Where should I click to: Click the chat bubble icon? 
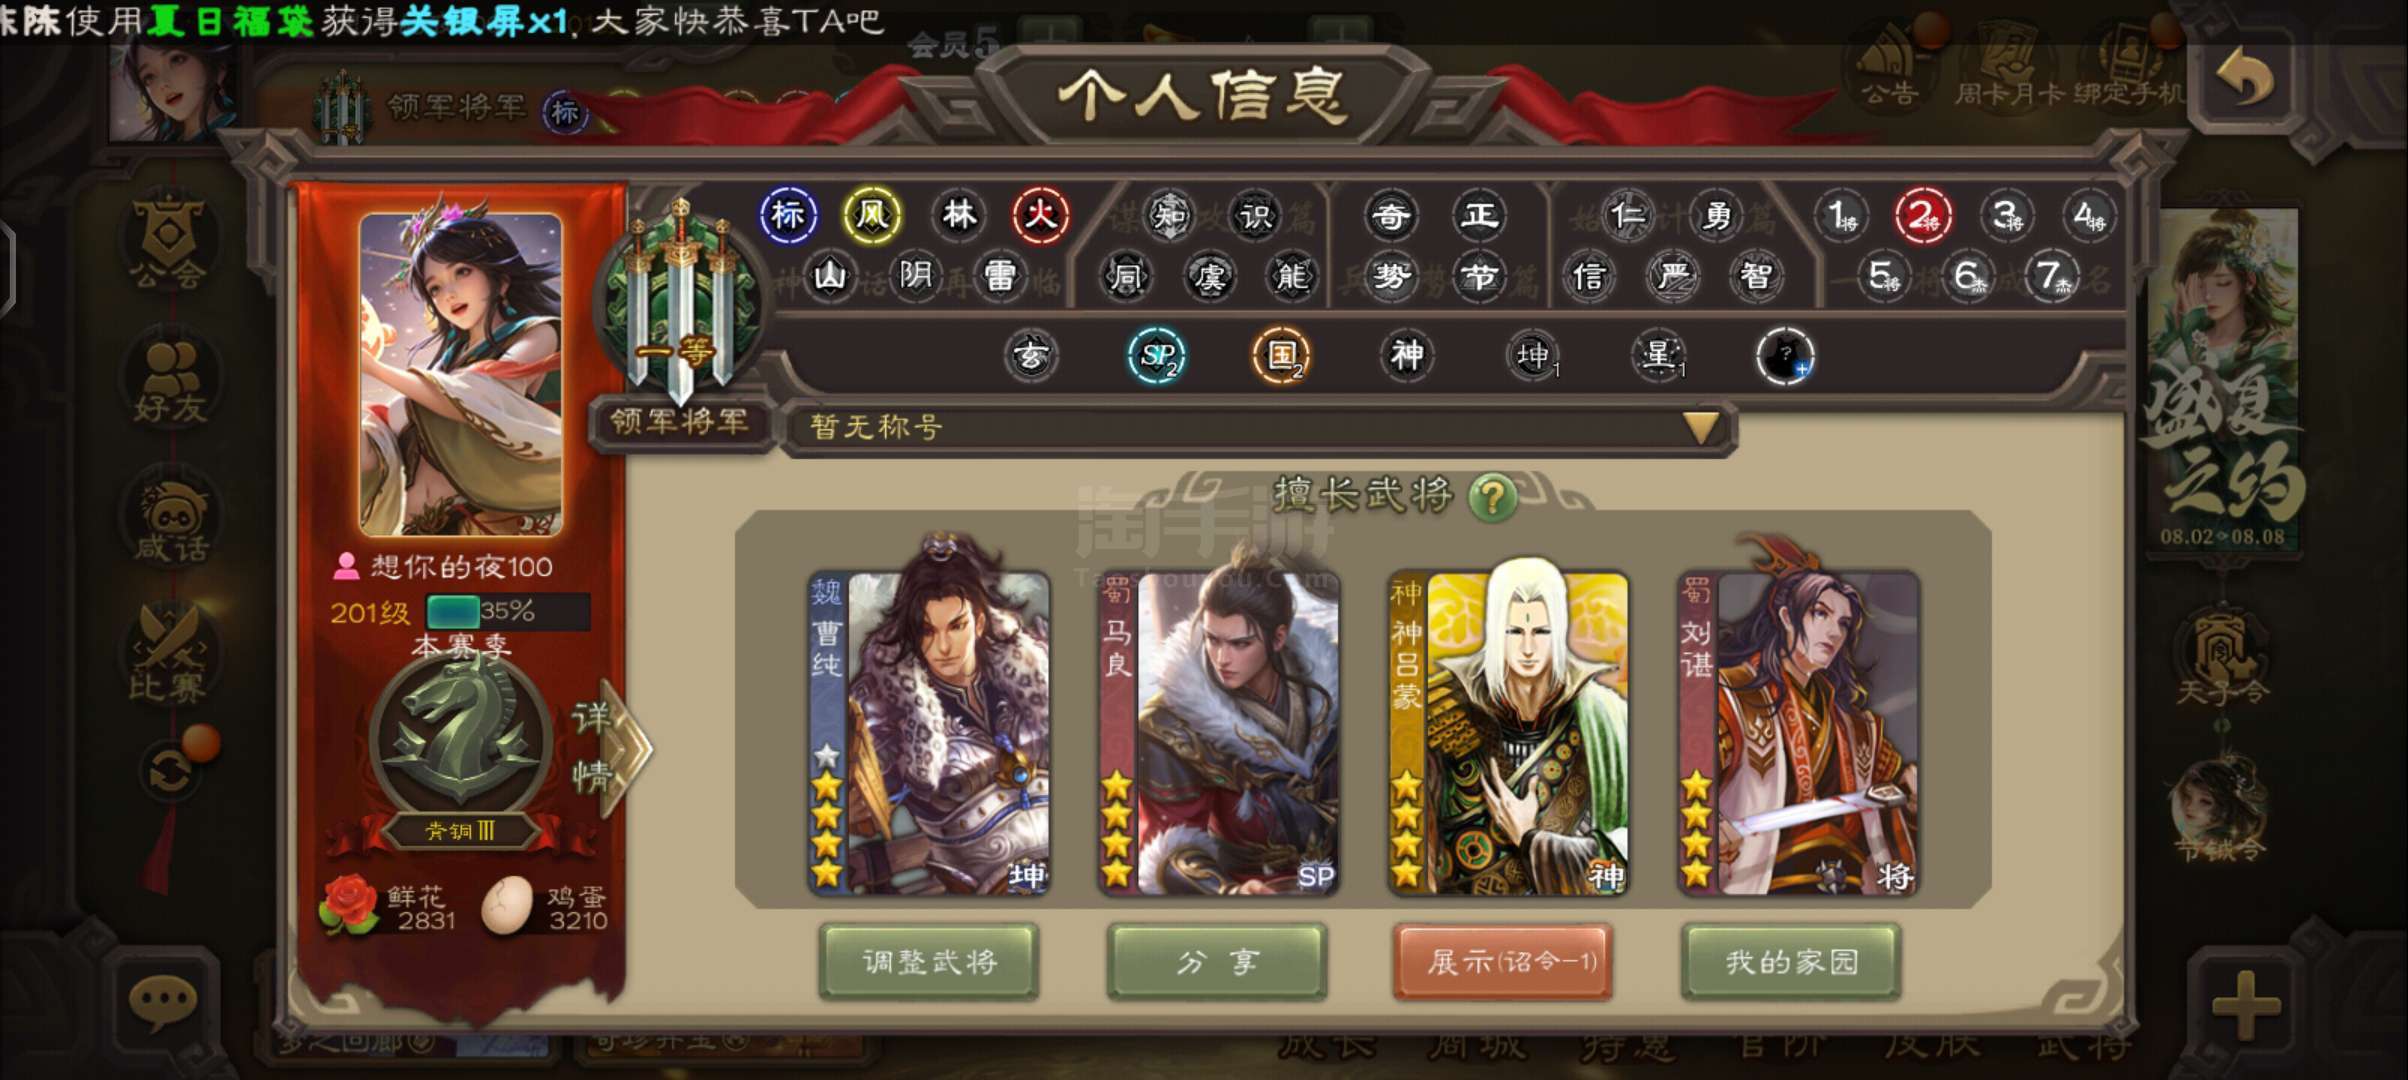pos(164,1002)
